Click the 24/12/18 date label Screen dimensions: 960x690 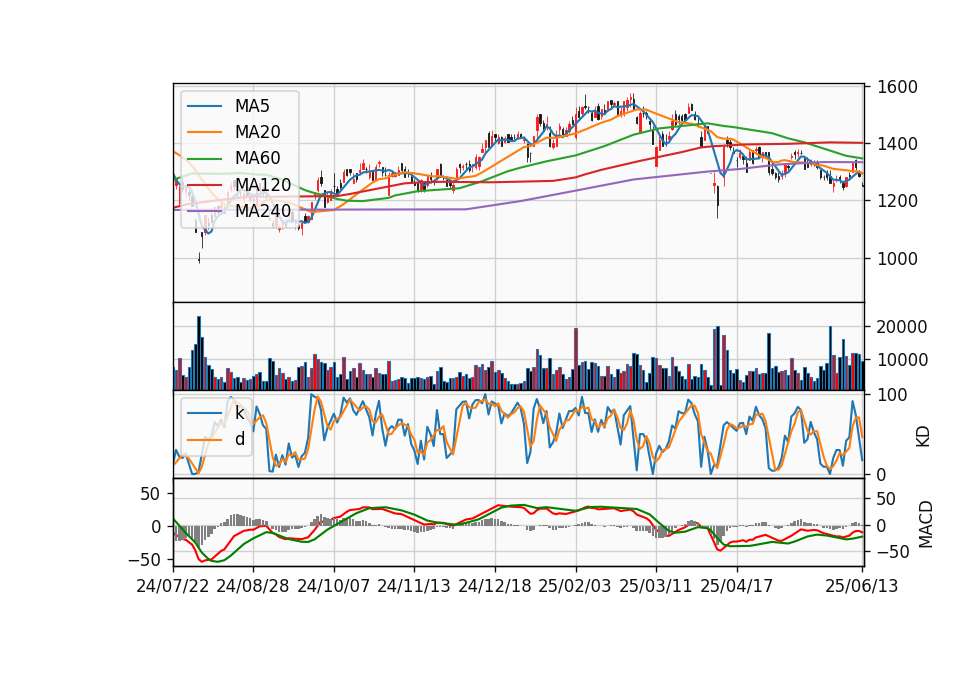coord(495,586)
